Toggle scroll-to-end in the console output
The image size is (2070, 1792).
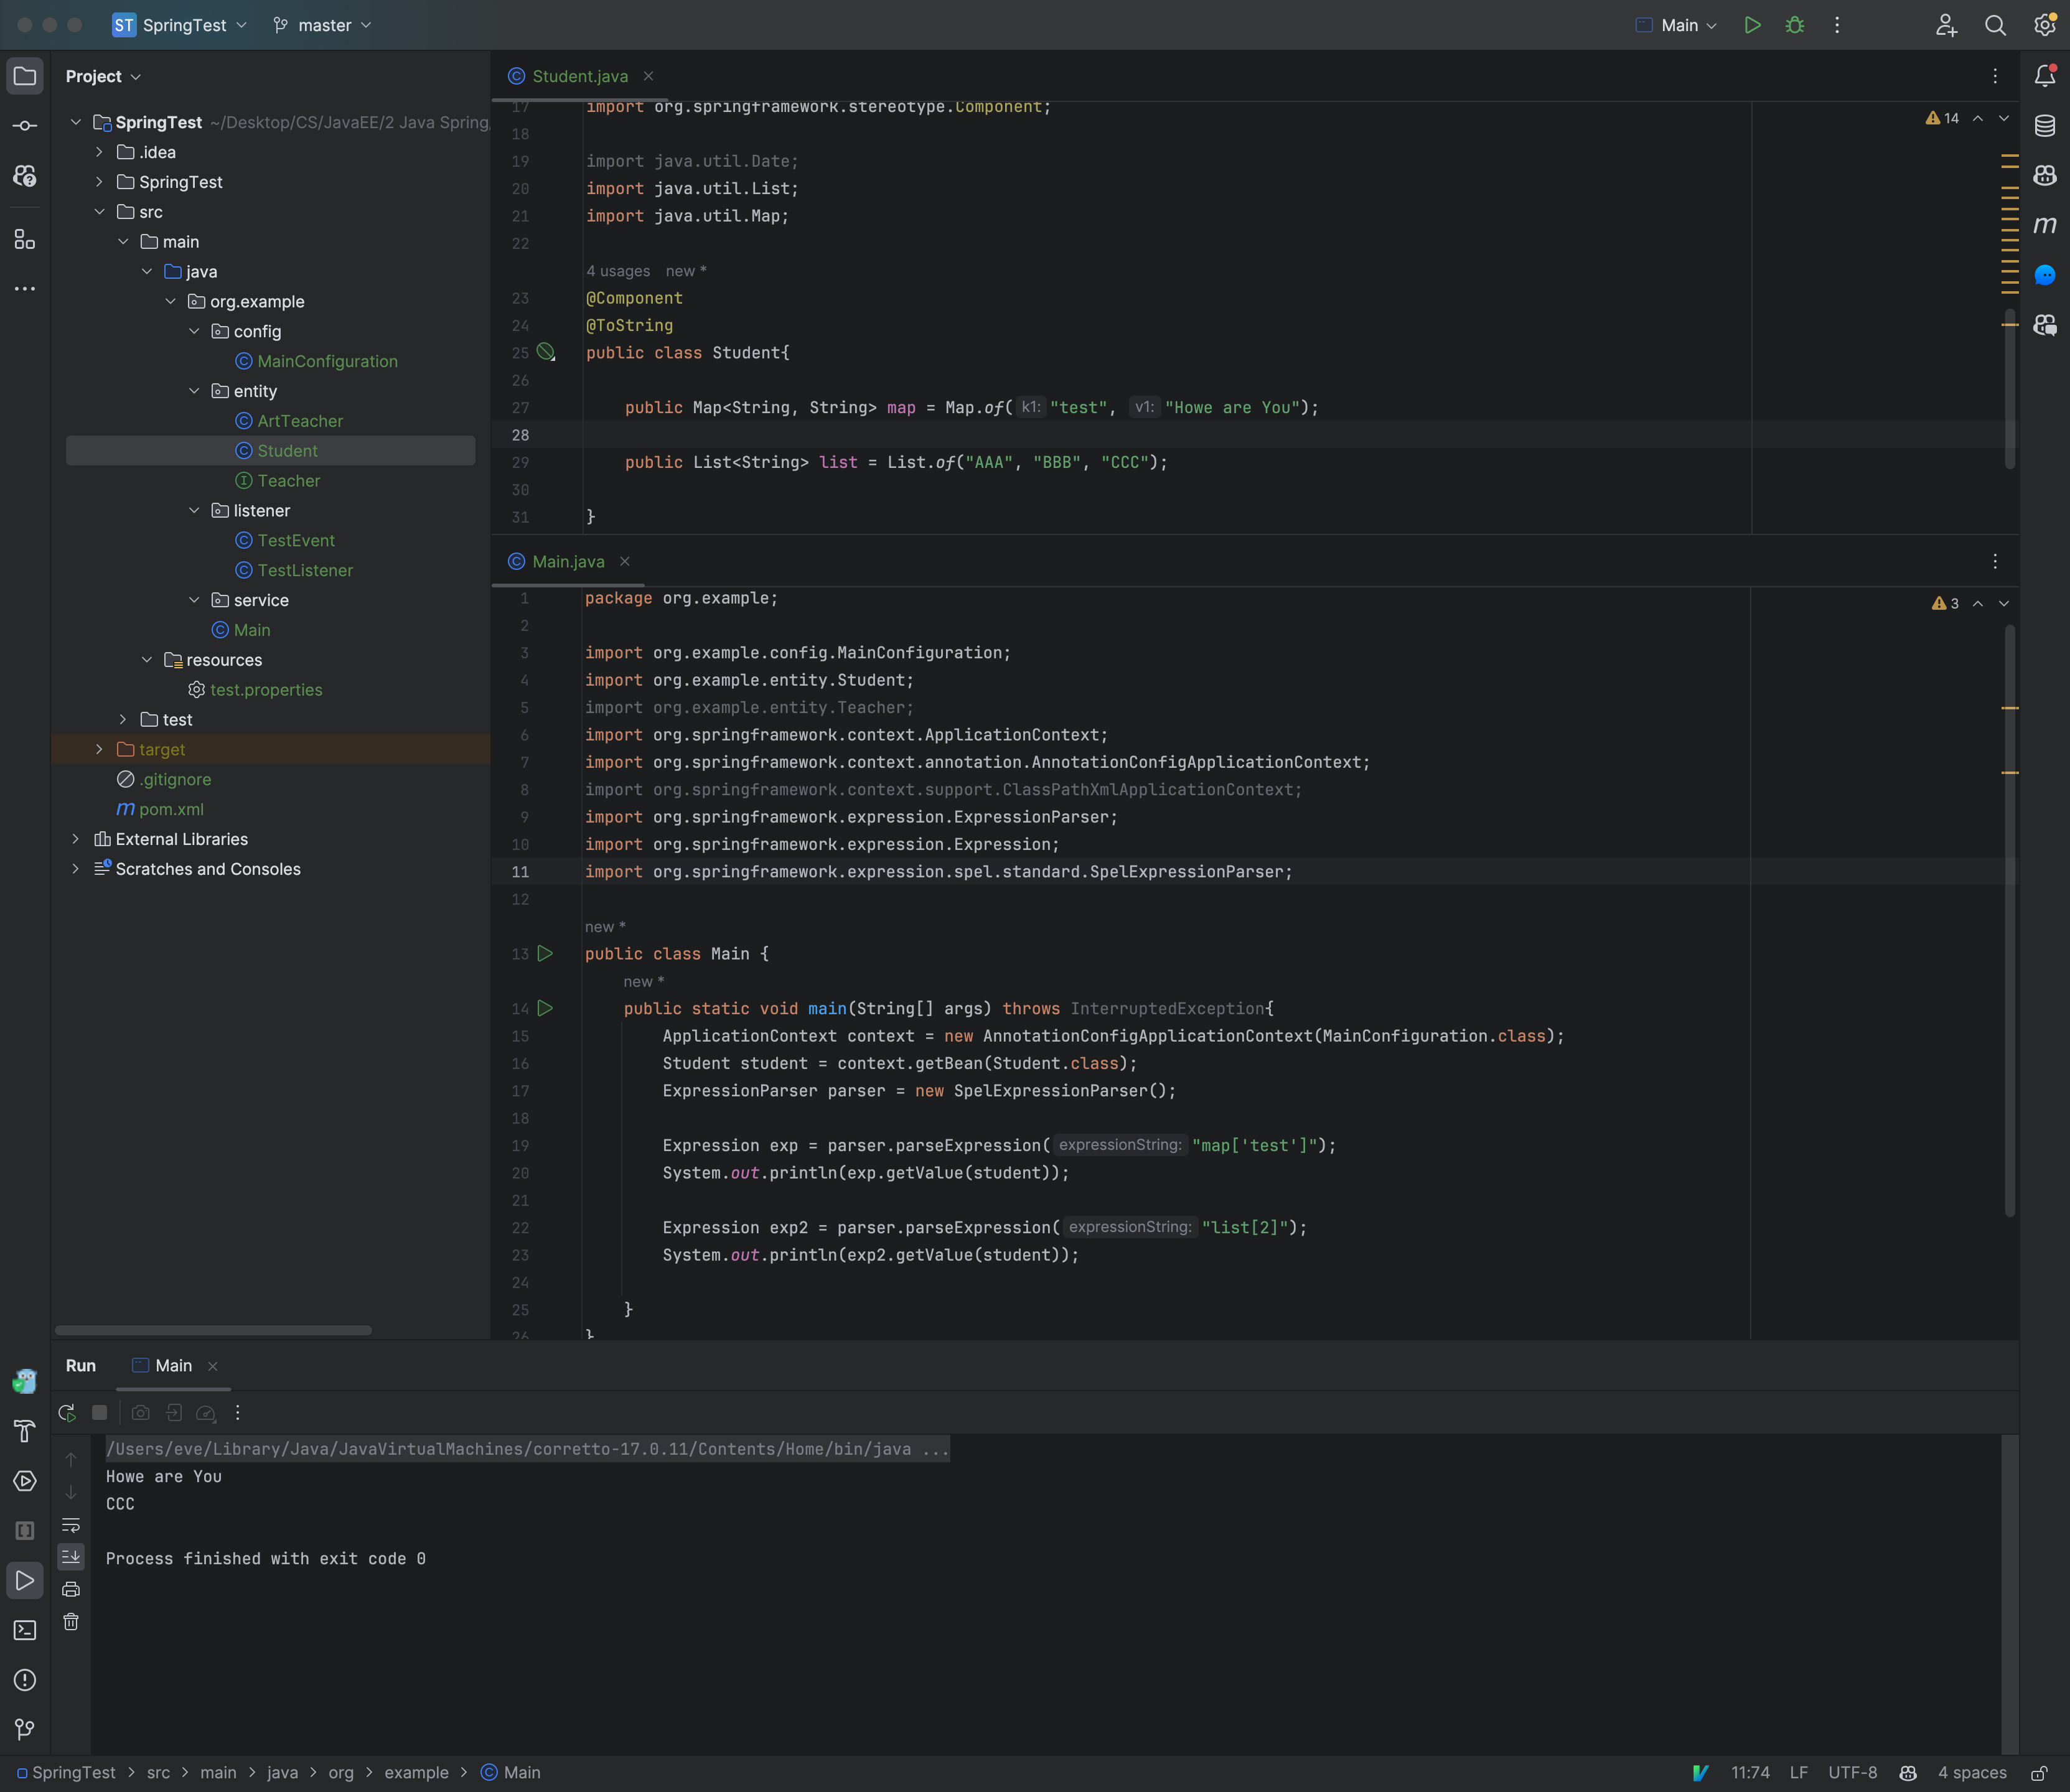(71, 1556)
